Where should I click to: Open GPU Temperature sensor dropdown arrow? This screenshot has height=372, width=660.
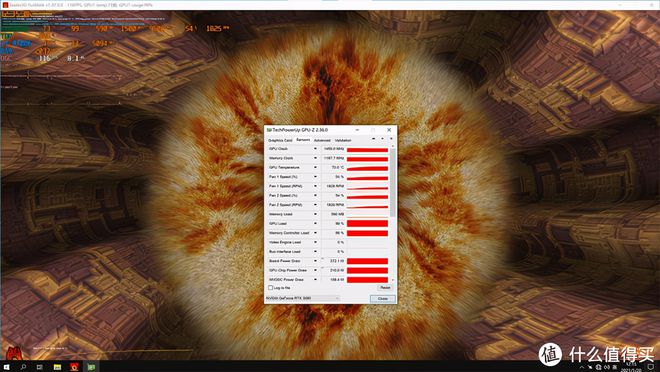(315, 167)
